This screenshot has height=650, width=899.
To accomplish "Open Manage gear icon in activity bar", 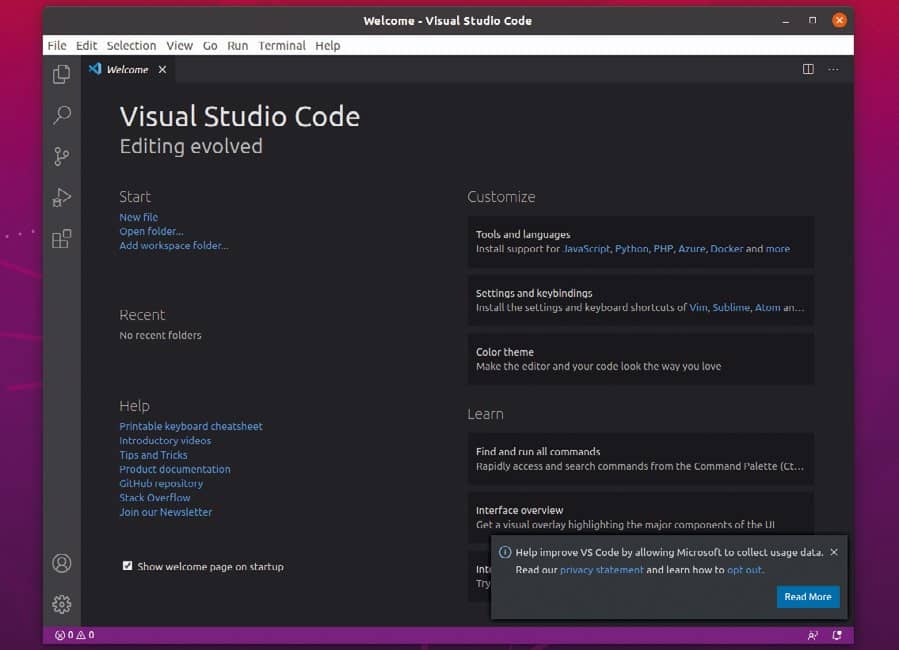I will point(61,604).
